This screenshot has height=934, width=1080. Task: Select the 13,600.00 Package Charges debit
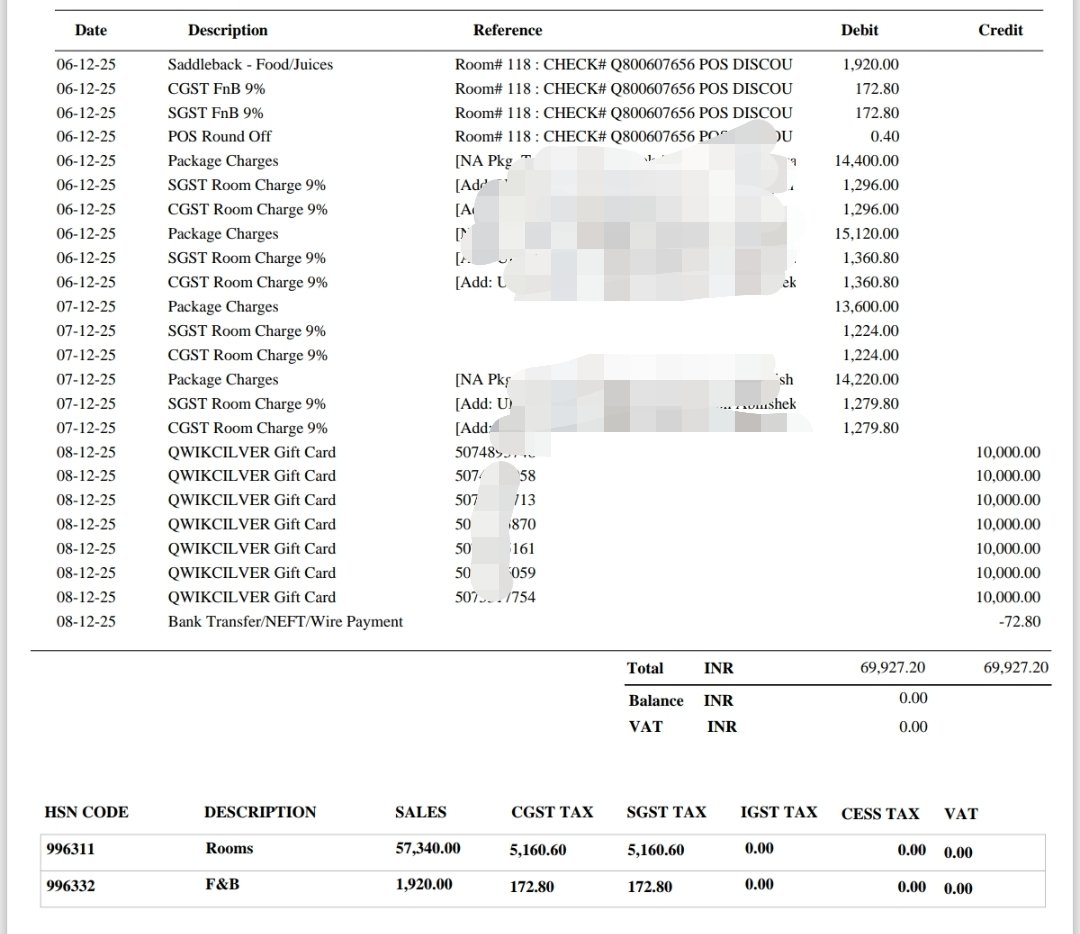point(866,307)
